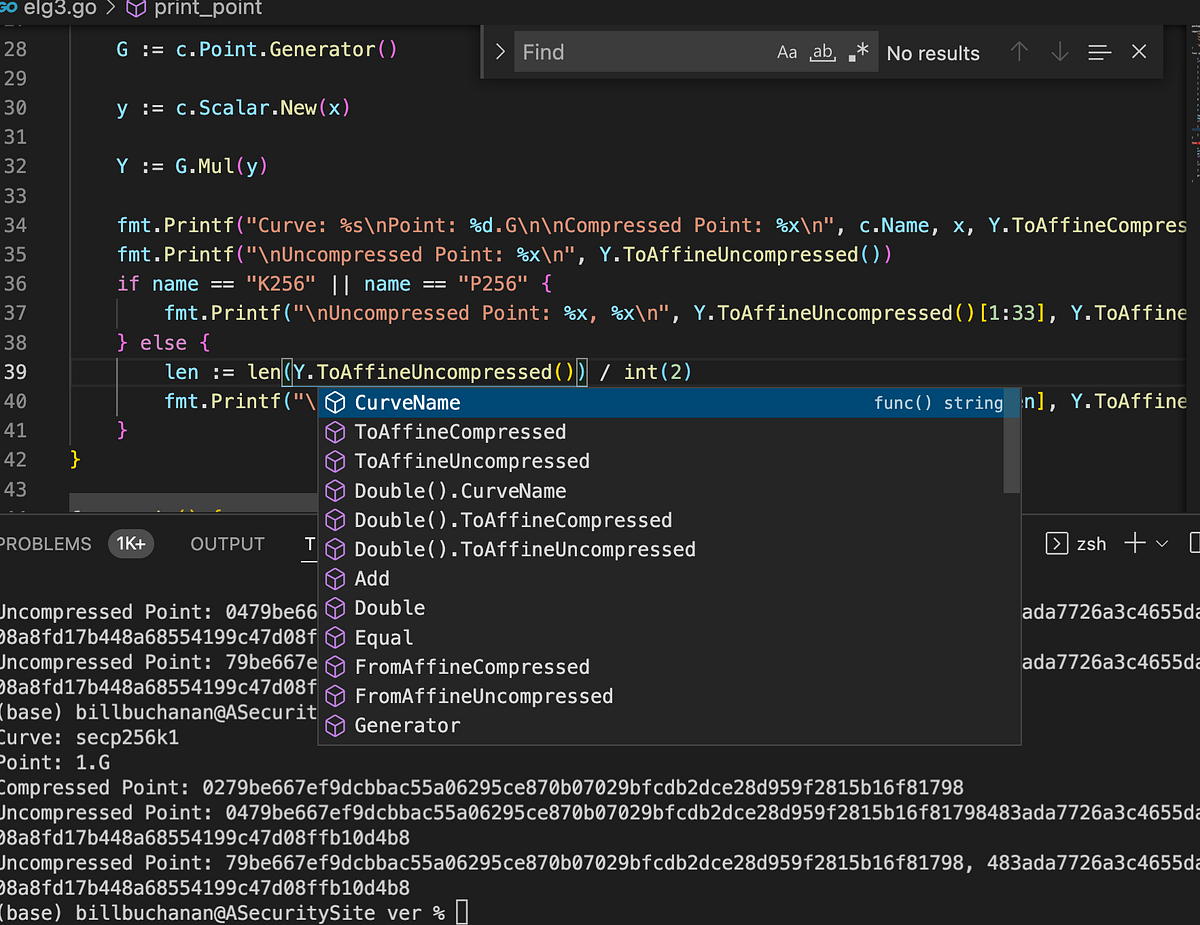
Task: Click the cube icon beside ToAffineCompressed suggestion
Action: pos(336,432)
